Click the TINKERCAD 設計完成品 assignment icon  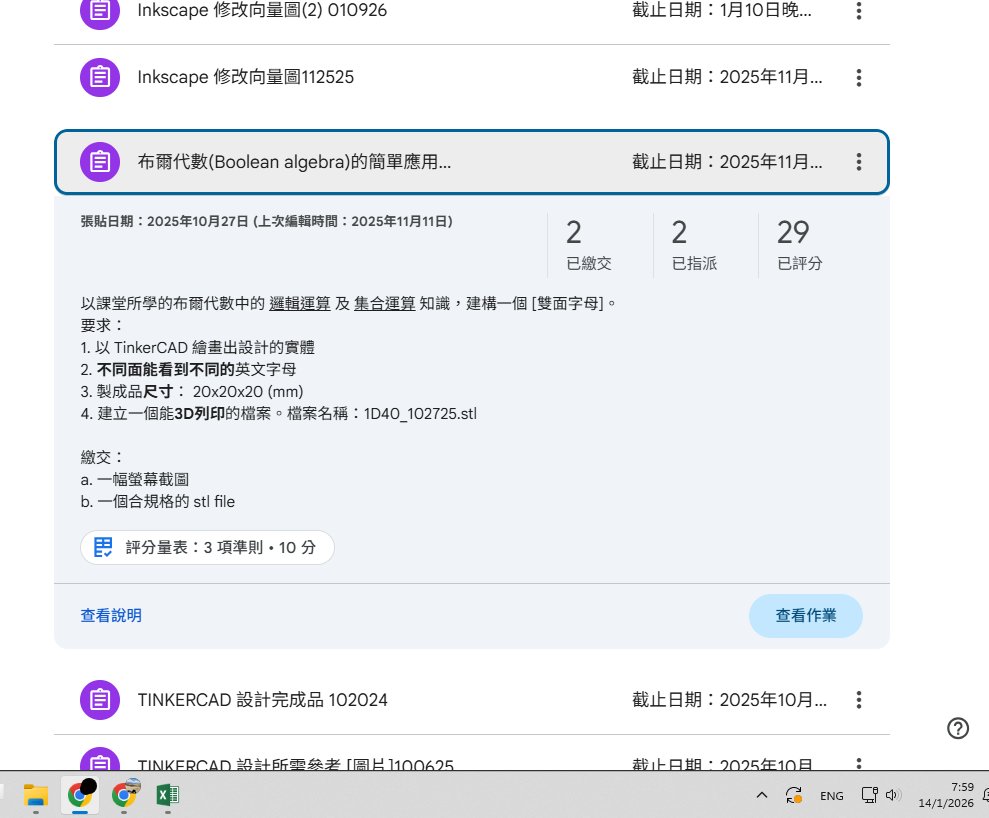click(100, 700)
